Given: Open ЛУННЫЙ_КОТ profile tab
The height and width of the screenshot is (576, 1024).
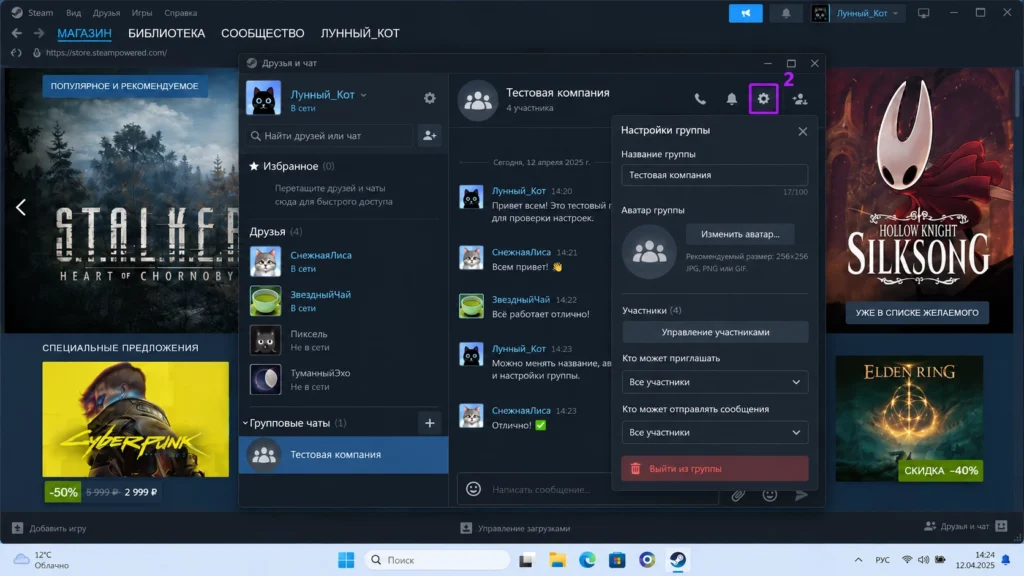Looking at the screenshot, I should pyautogui.click(x=360, y=33).
